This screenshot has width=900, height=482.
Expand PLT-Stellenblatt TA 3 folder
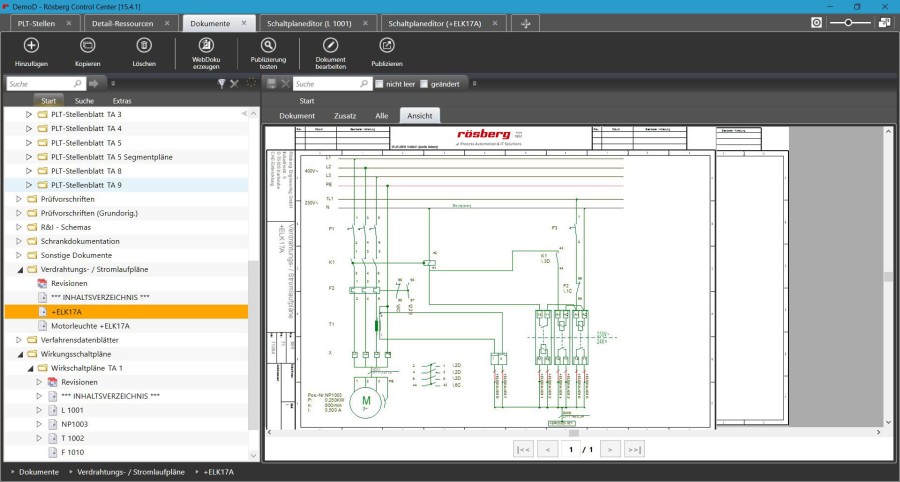[29, 114]
